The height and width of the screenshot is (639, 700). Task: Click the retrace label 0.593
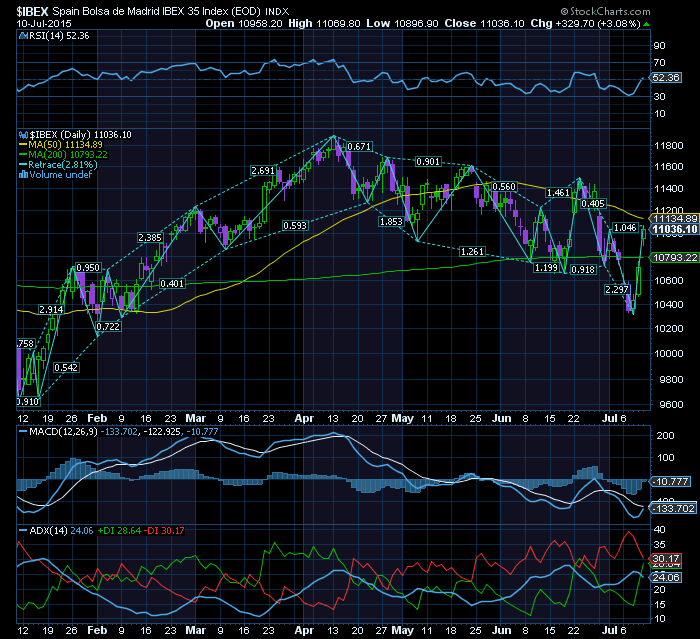click(x=295, y=226)
